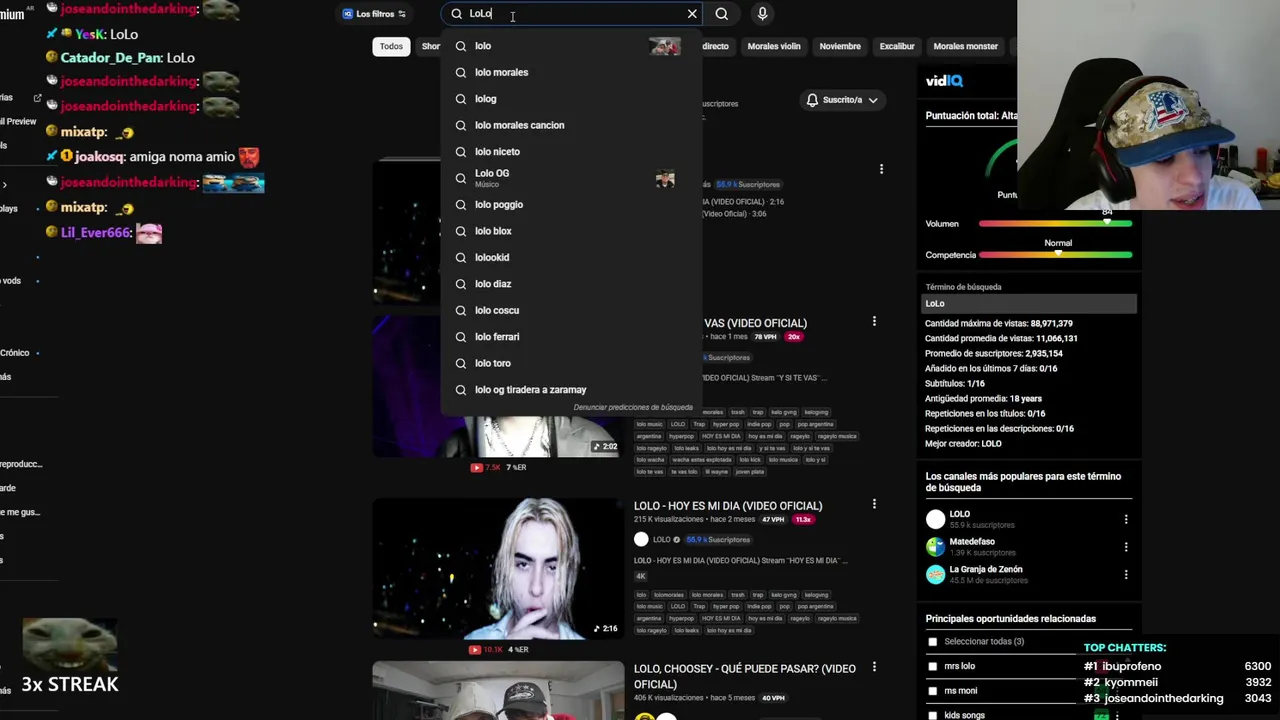
Task: Open three-dot menu for 'QUÉ PUEDE PASAR' video
Action: tap(874, 667)
